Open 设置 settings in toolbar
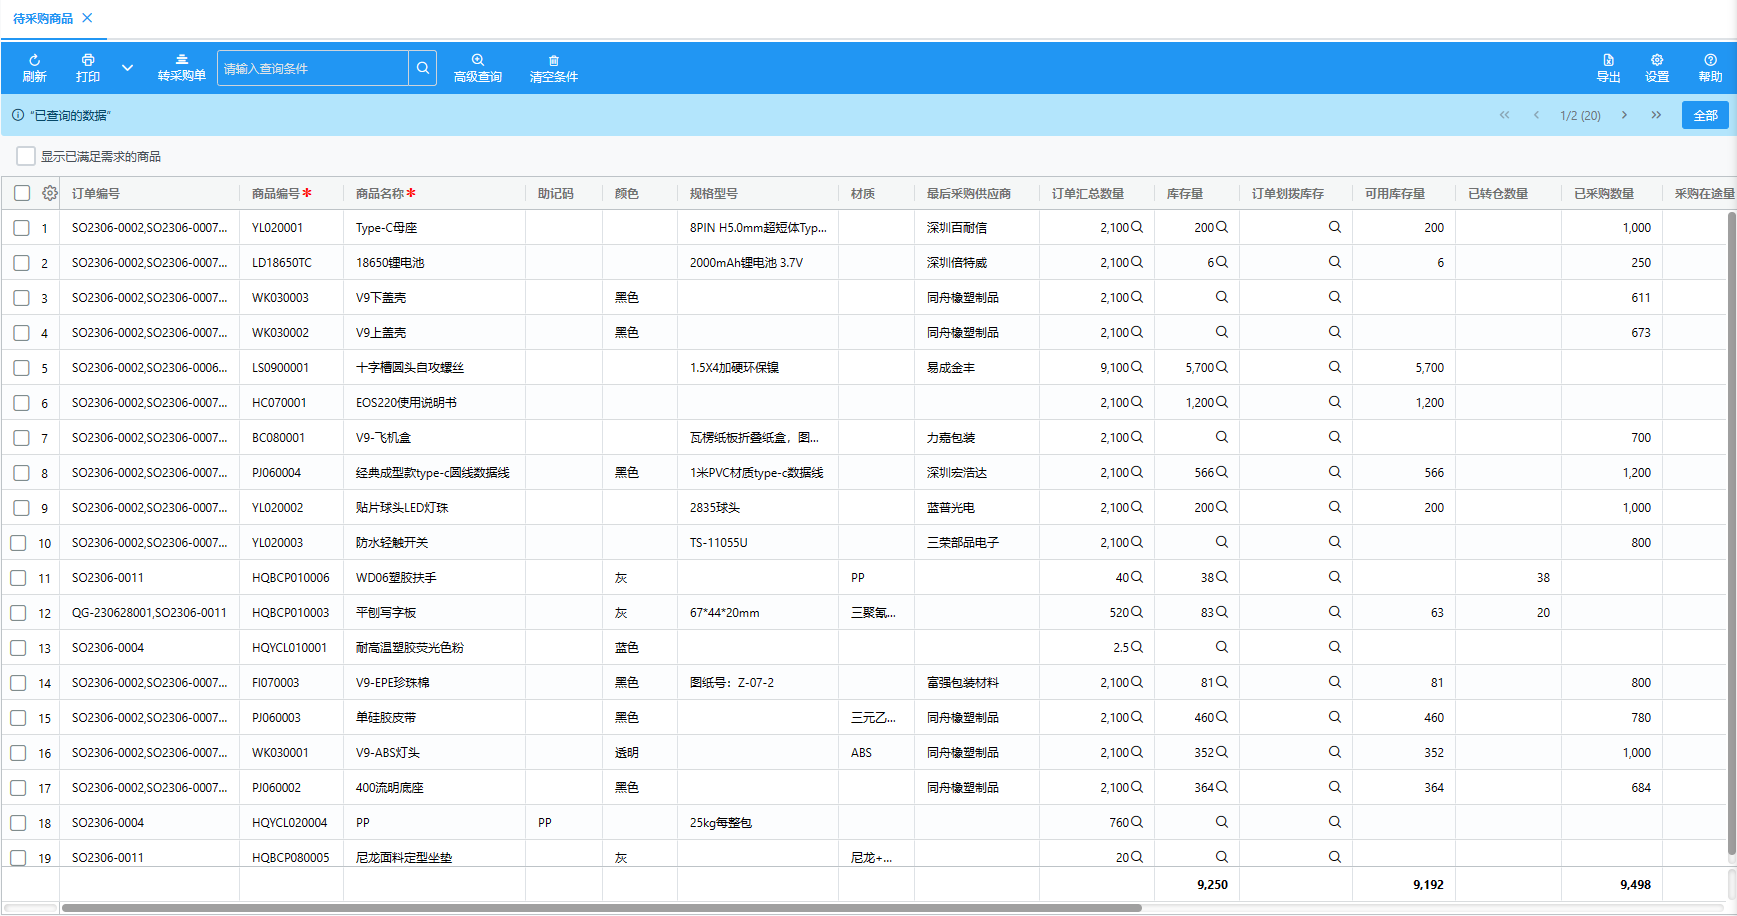Viewport: 1737px width, 916px height. coord(1657,60)
